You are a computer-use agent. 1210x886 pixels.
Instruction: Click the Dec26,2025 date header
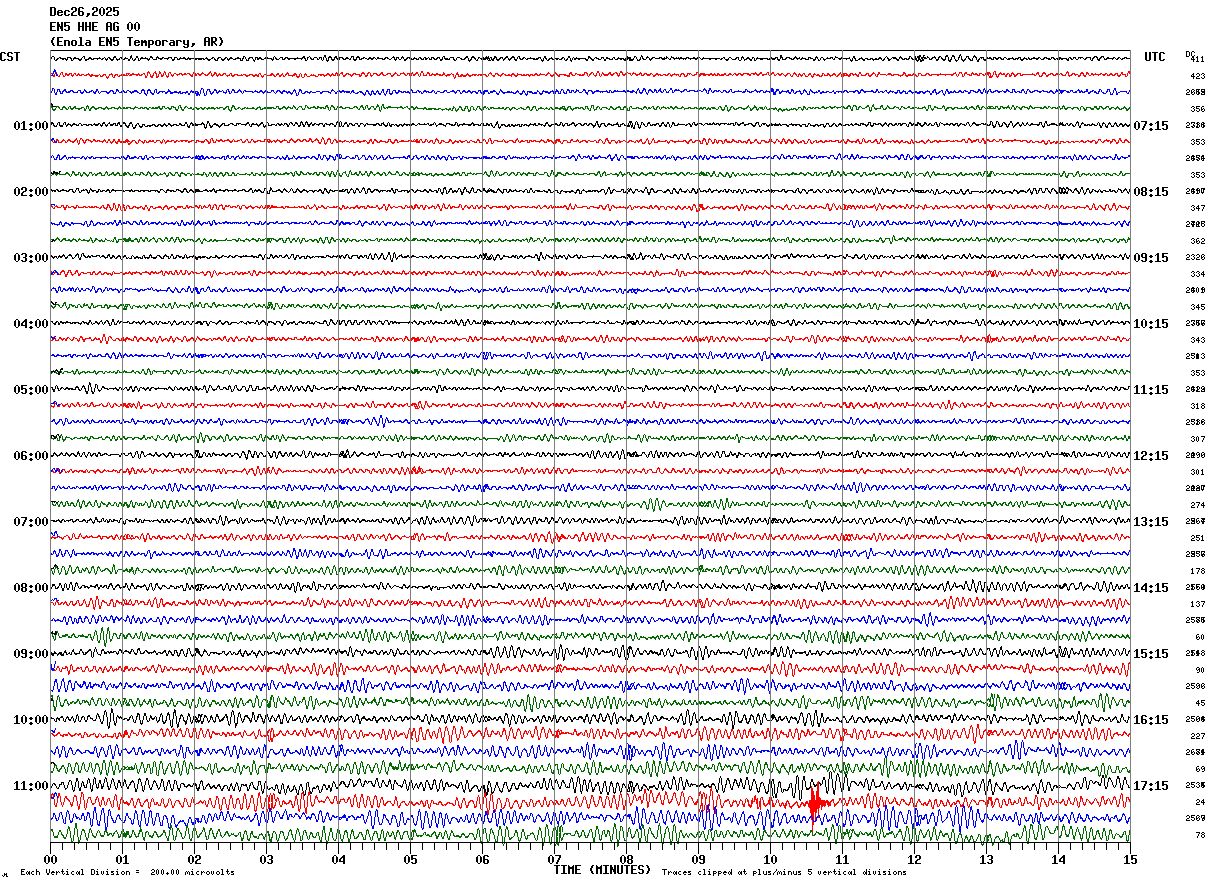pos(84,12)
